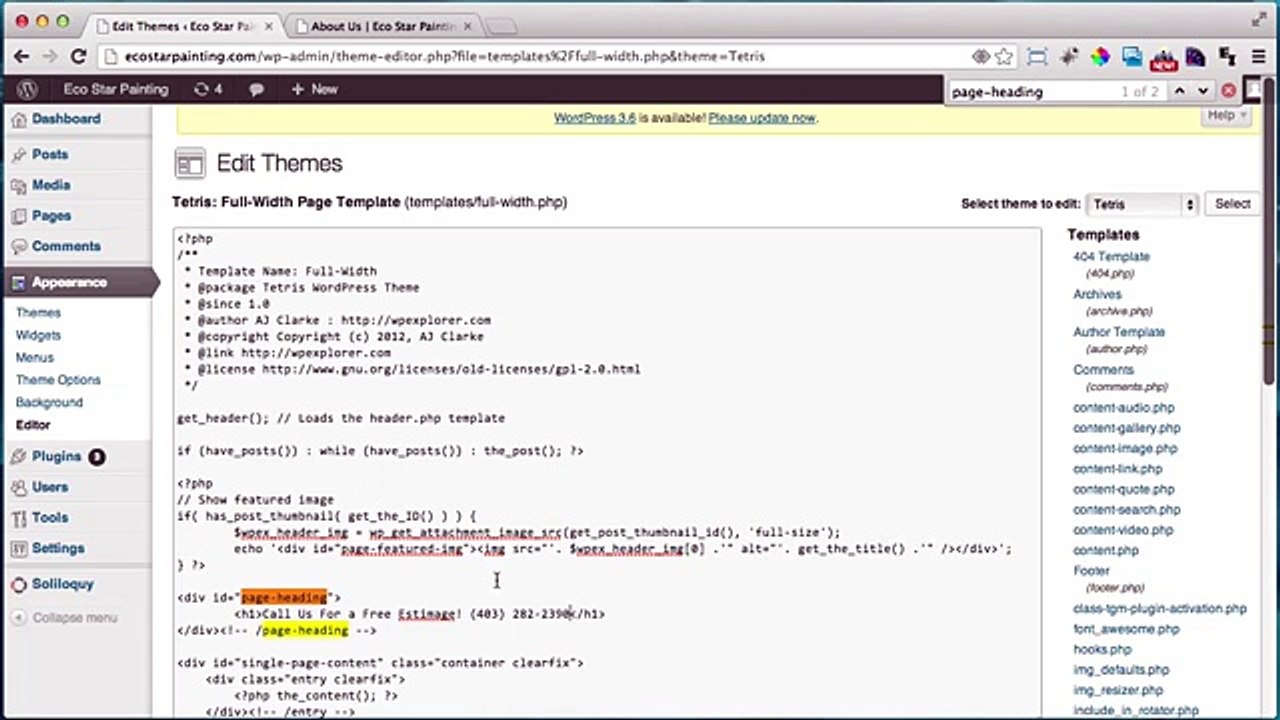Open the Author Template file
The width and height of the screenshot is (1280, 720).
(x=1119, y=332)
